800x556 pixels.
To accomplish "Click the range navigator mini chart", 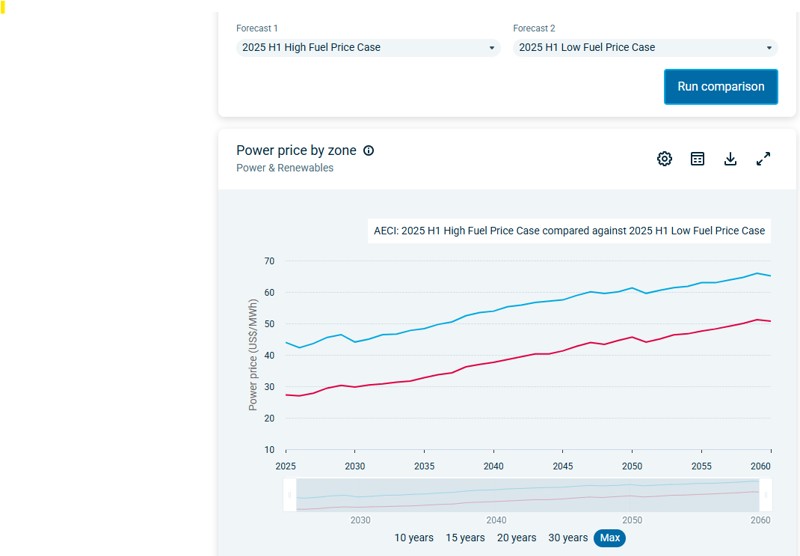I will 528,494.
